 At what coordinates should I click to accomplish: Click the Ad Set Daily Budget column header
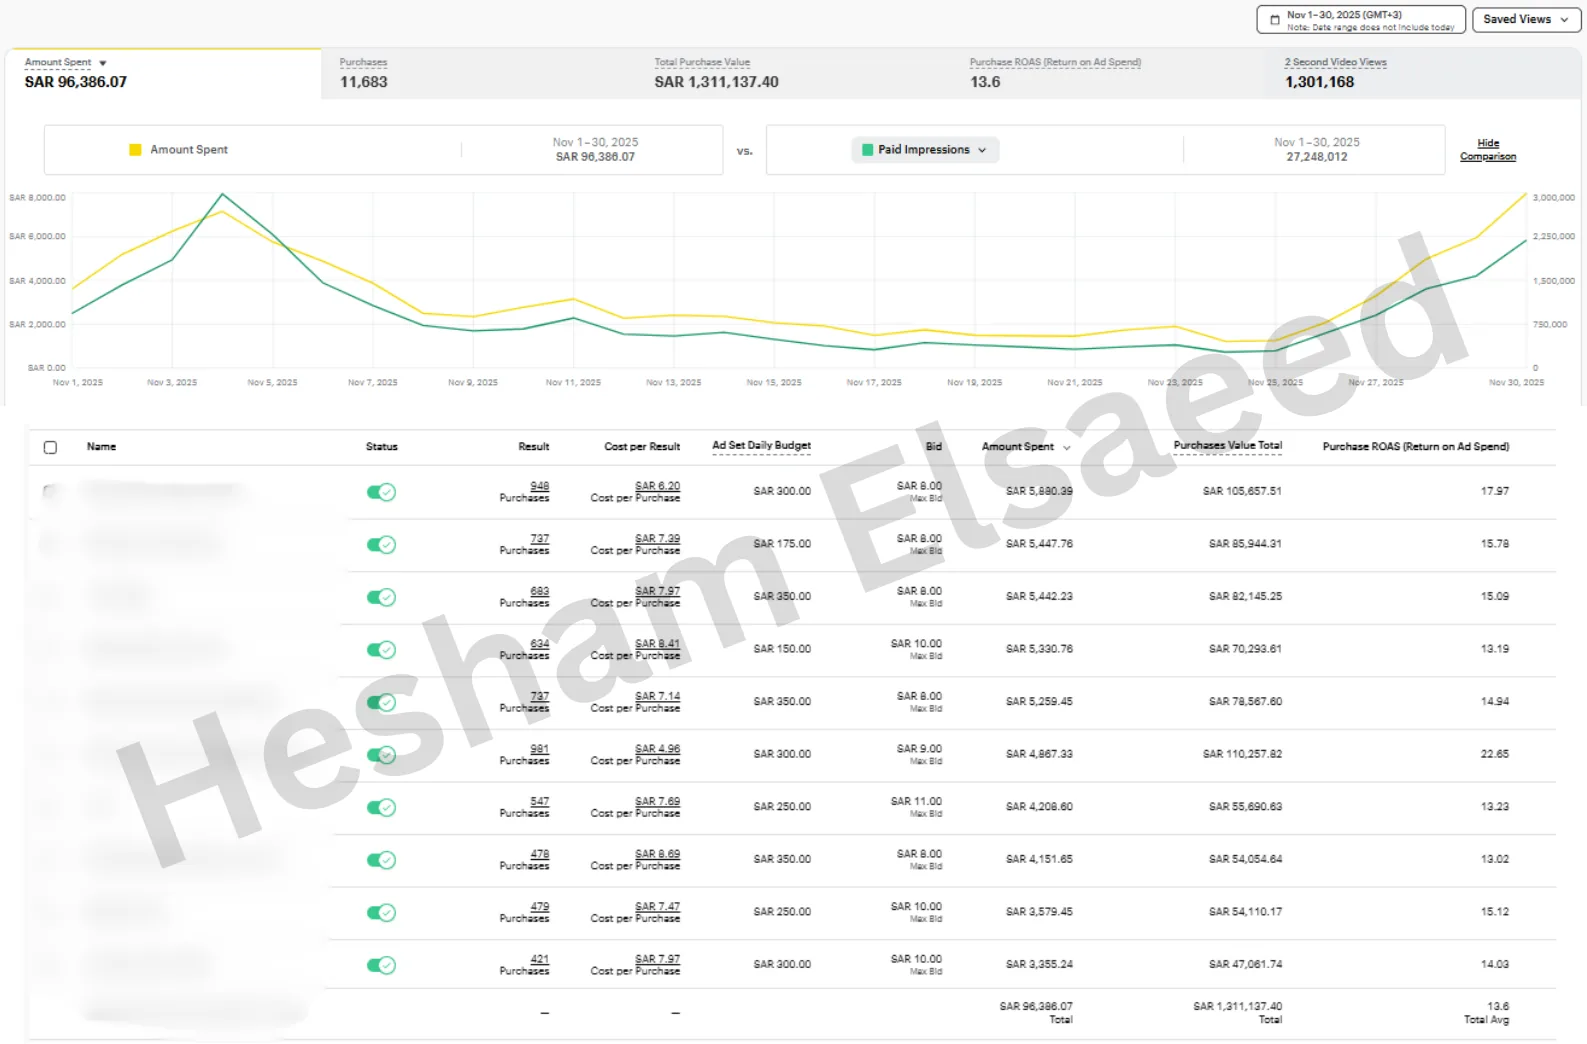point(761,446)
